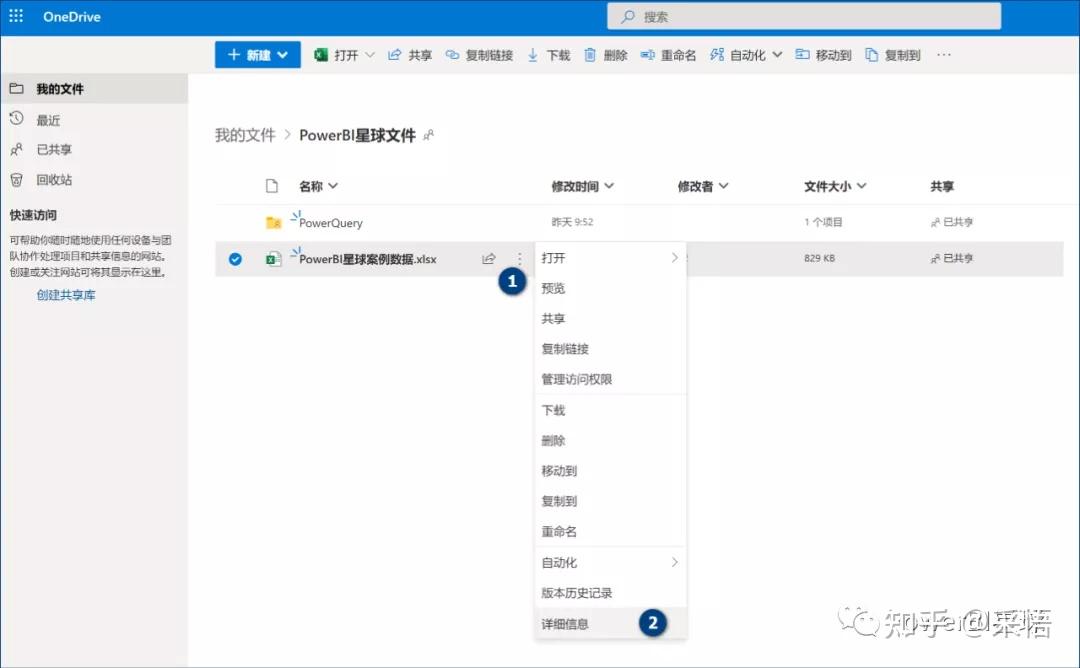The width and height of the screenshot is (1080, 668).
Task: Sort by the 修改时间 column header
Action: click(x=583, y=186)
